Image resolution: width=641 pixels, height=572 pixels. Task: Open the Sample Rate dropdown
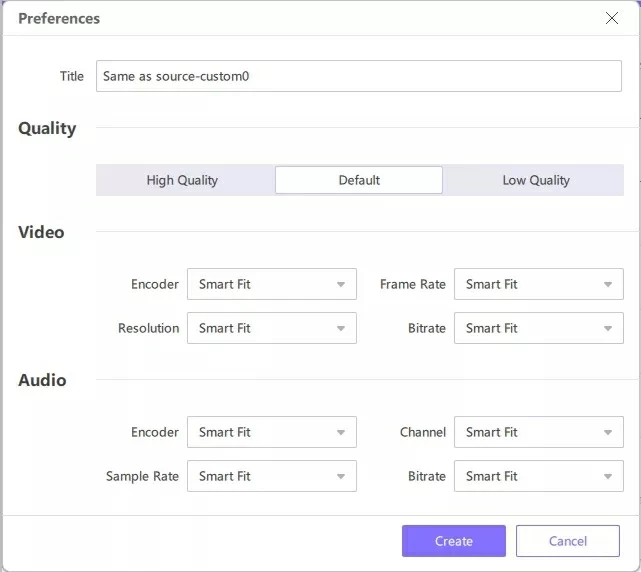pos(271,476)
